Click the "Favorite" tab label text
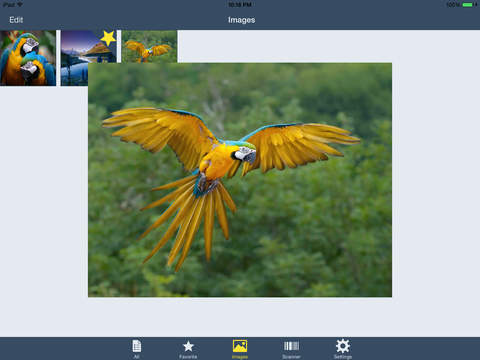 188,357
